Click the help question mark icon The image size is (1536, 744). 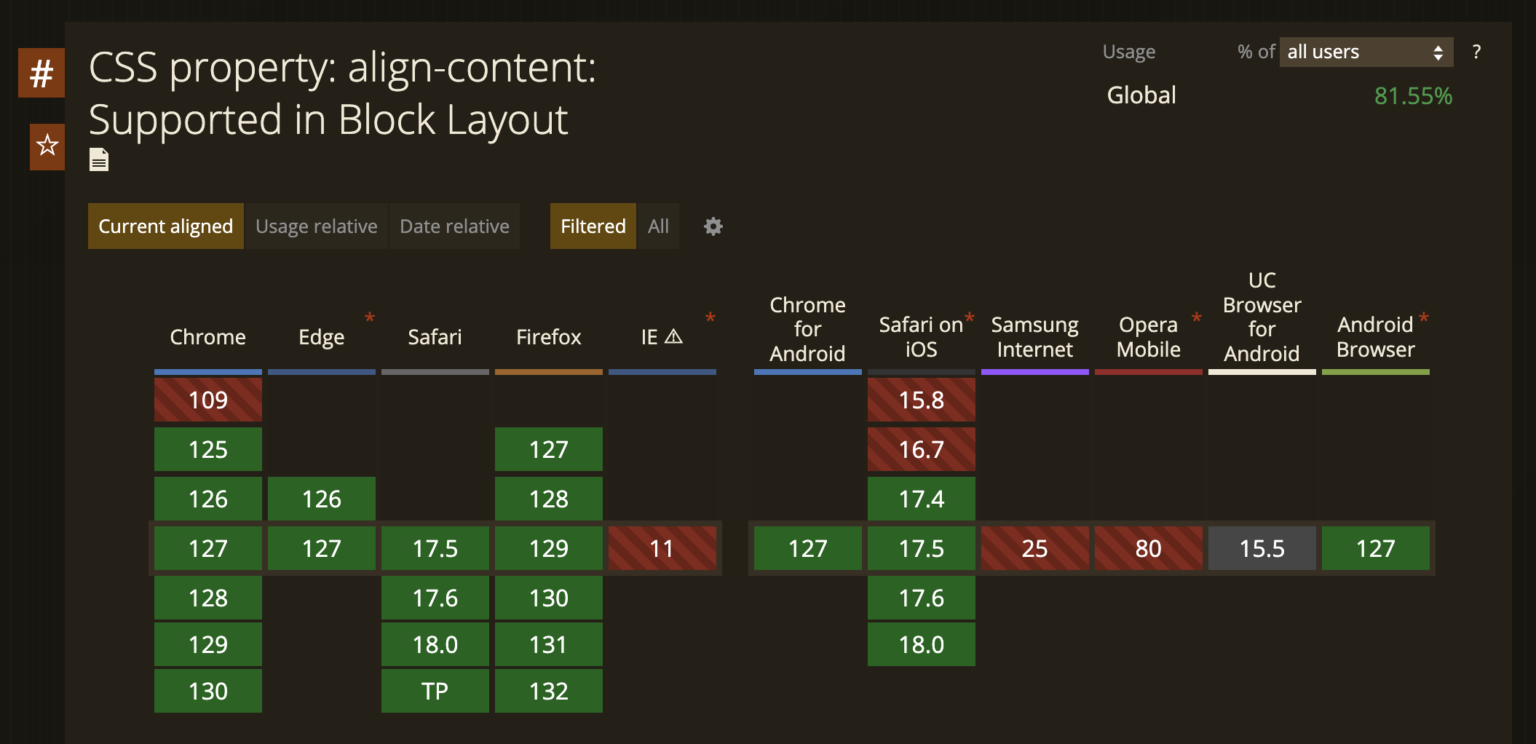click(1476, 52)
